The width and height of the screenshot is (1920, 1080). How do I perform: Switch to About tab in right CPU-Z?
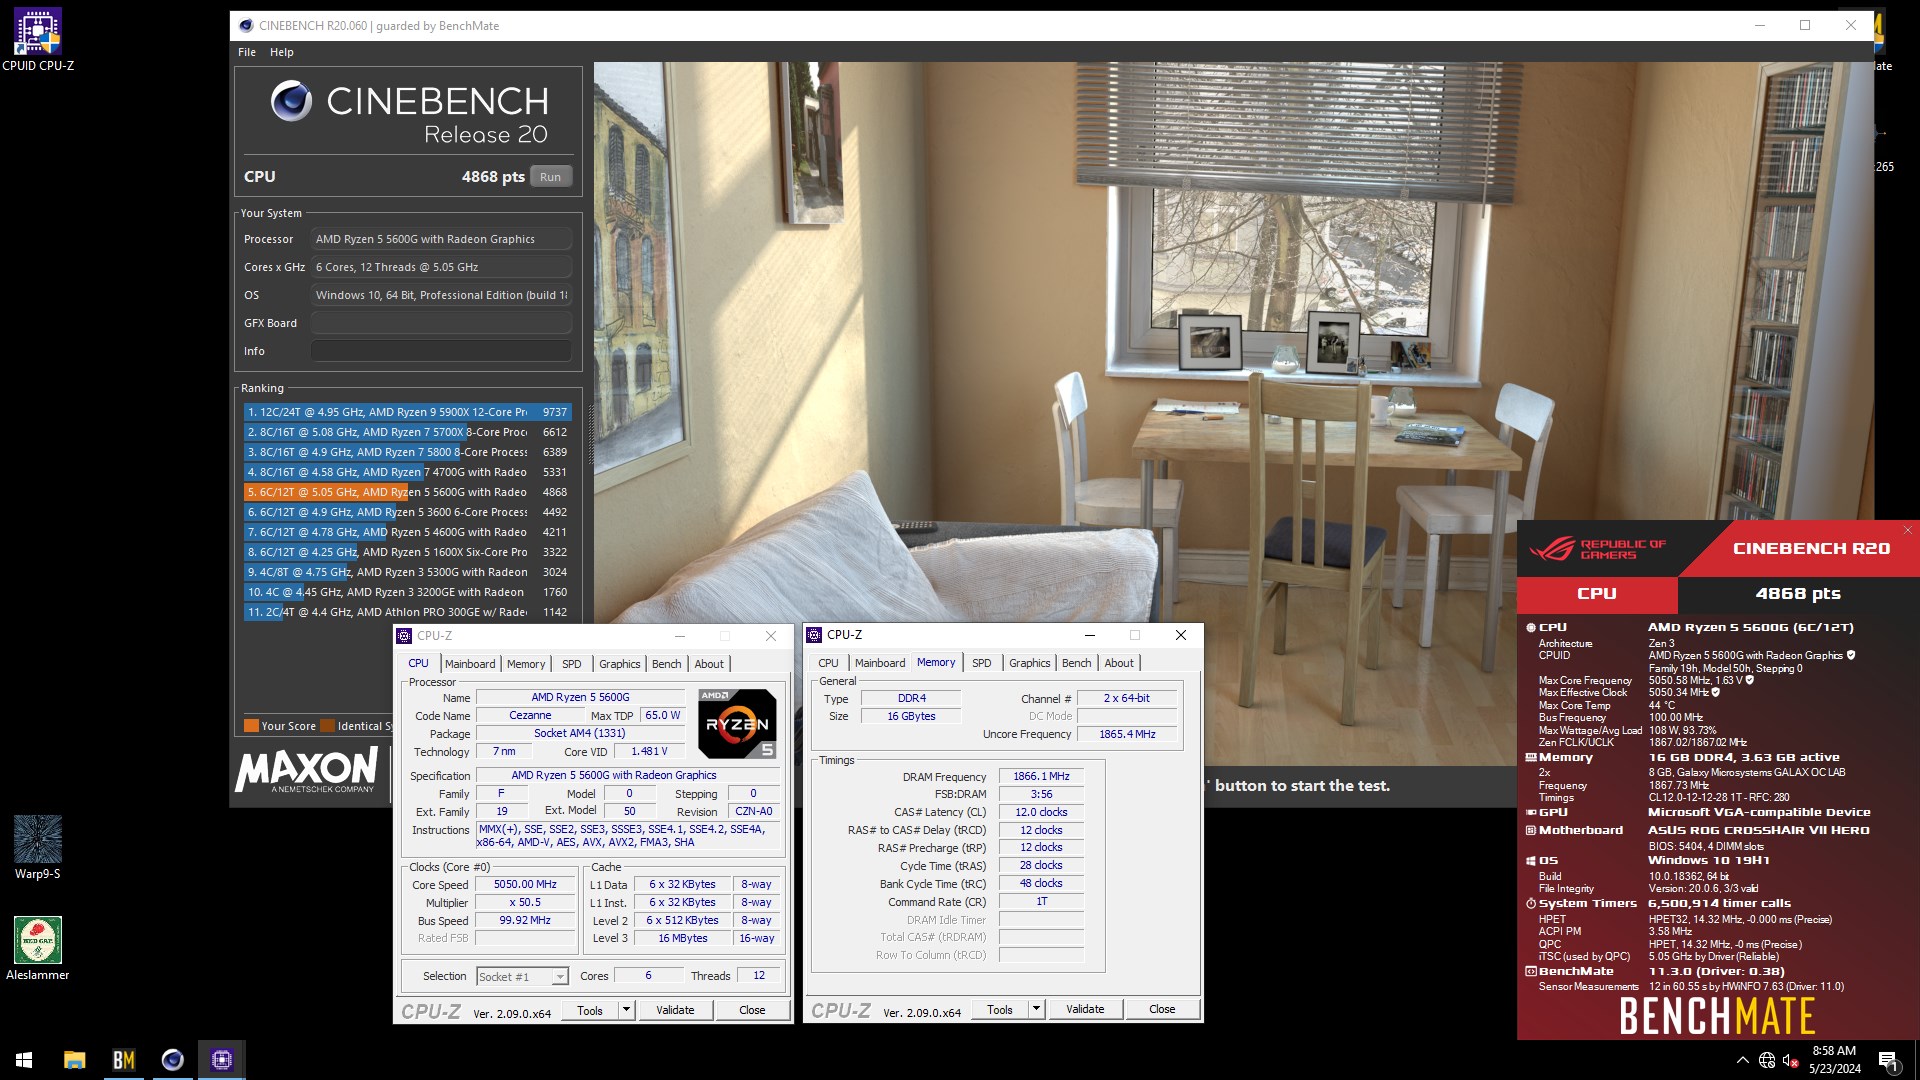click(1119, 663)
